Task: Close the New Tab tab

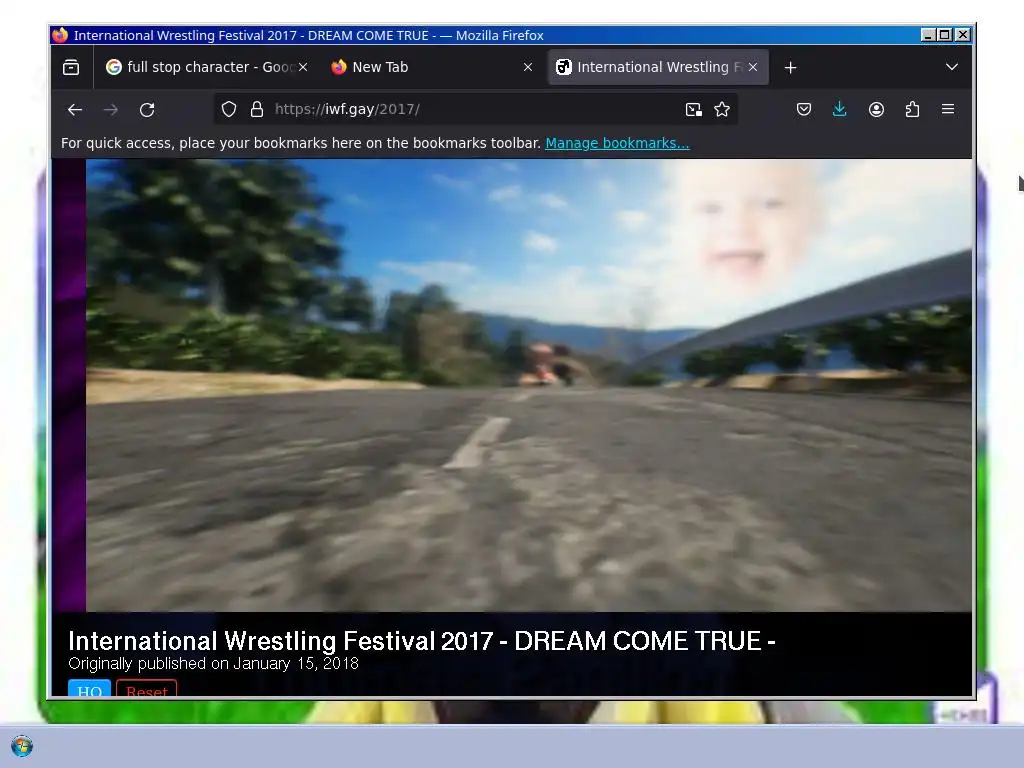Action: pos(528,67)
